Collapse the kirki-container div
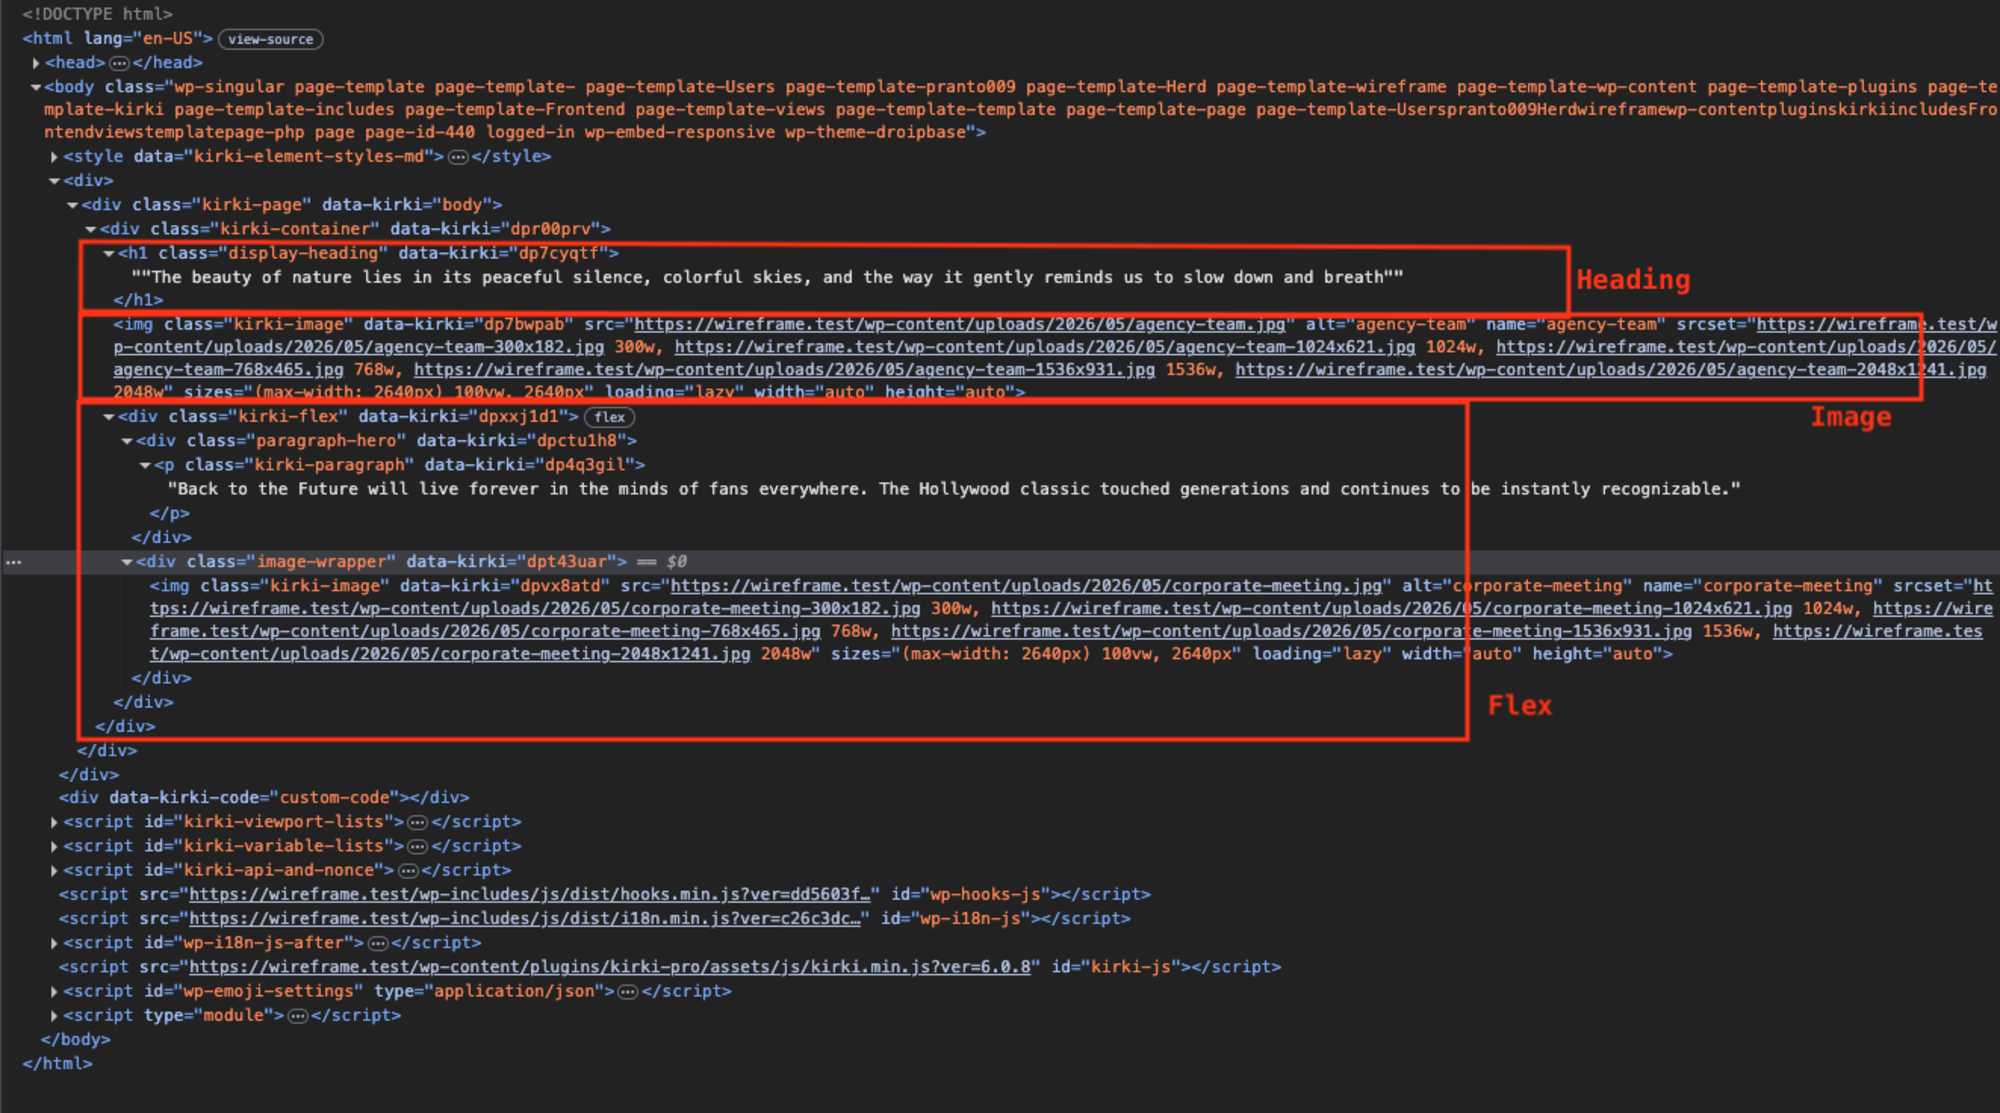2000x1113 pixels. click(x=91, y=230)
